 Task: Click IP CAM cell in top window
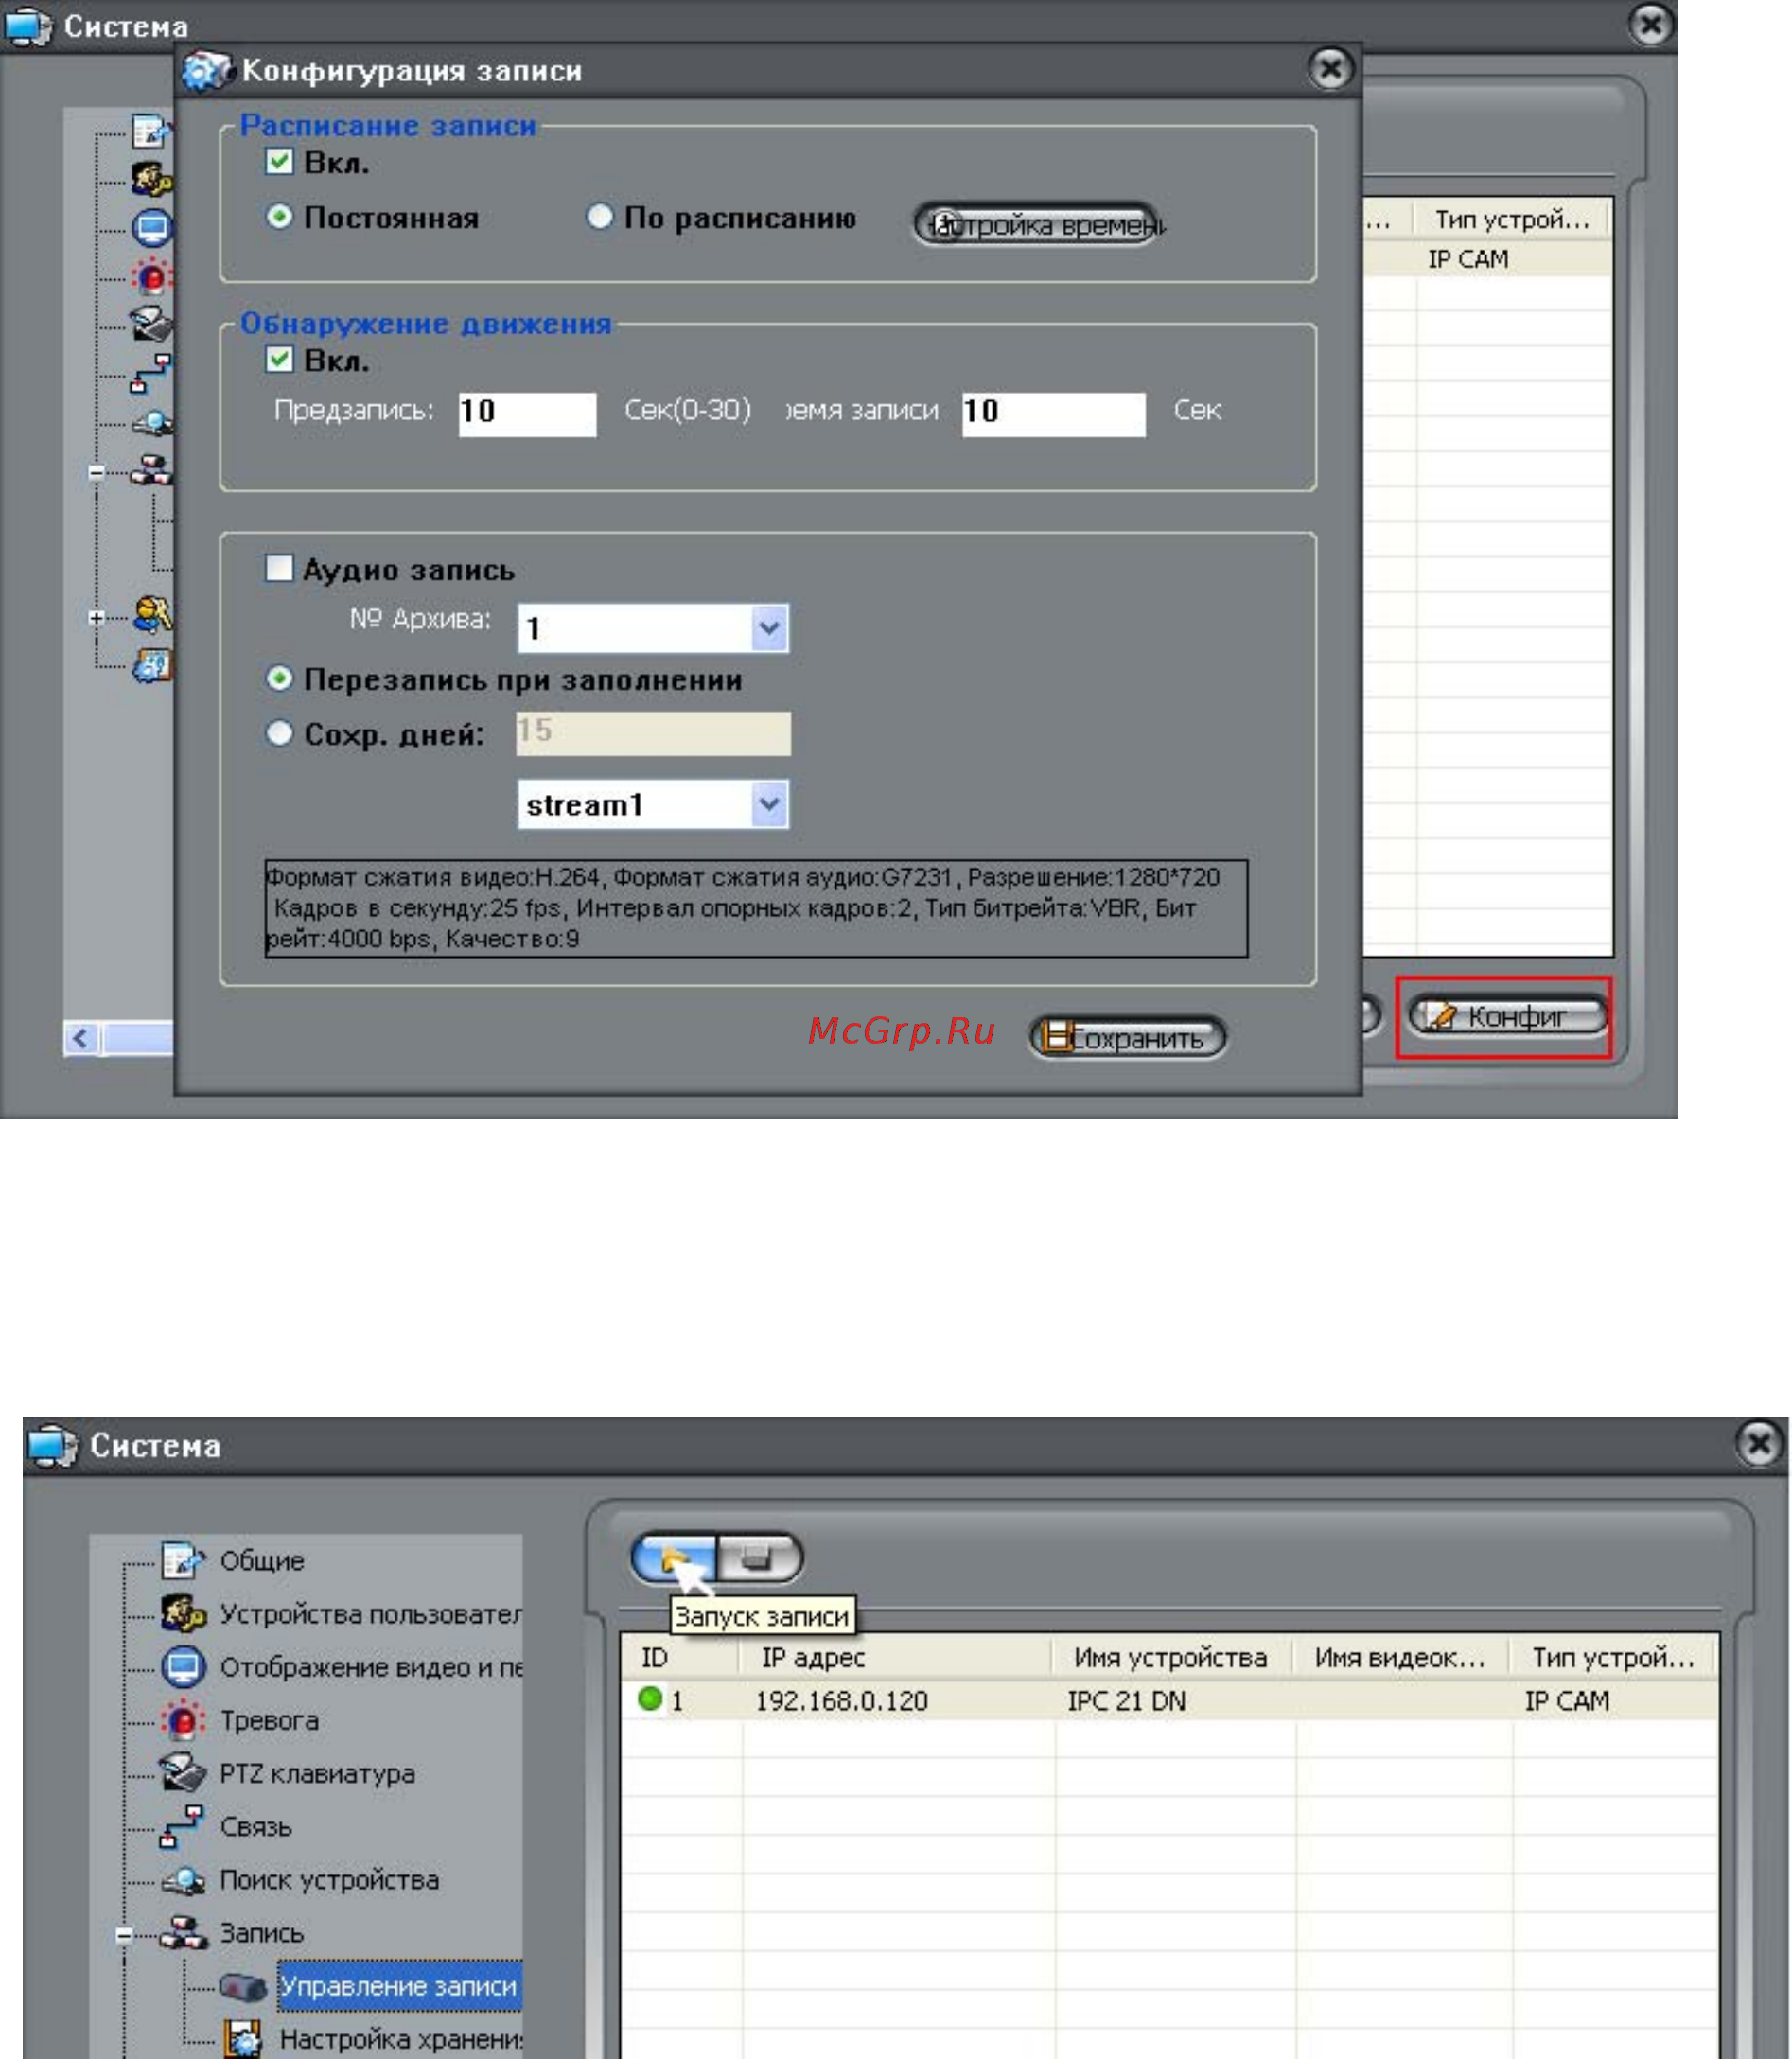click(1467, 259)
